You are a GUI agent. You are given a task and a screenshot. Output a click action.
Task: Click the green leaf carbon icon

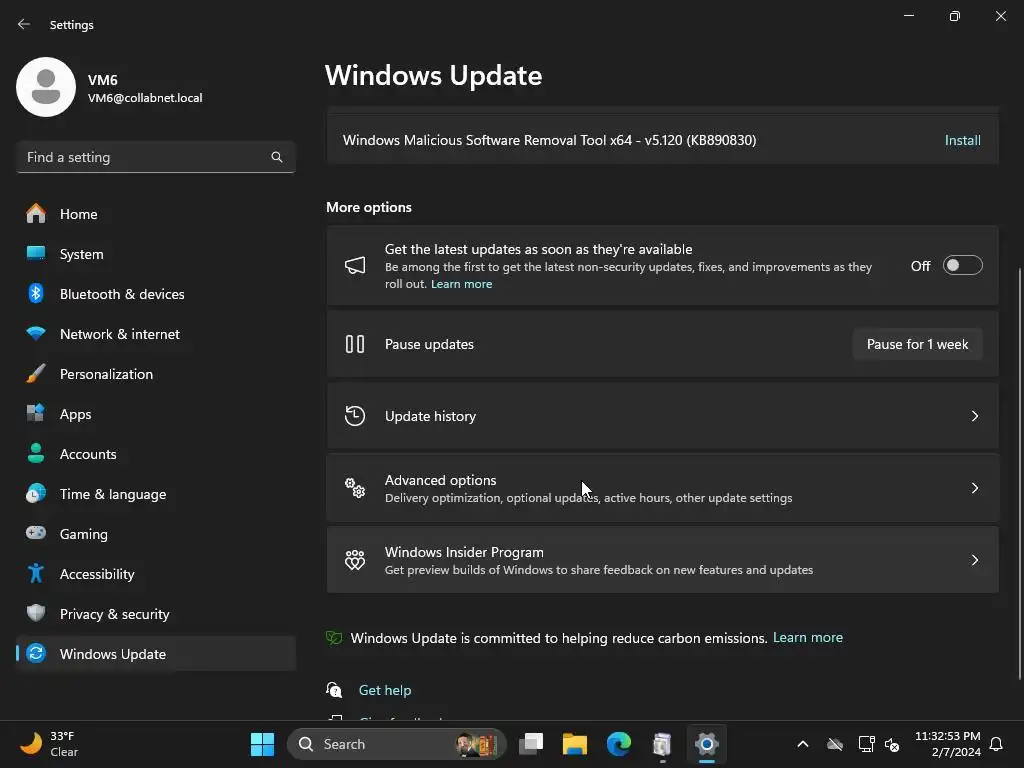pos(334,637)
